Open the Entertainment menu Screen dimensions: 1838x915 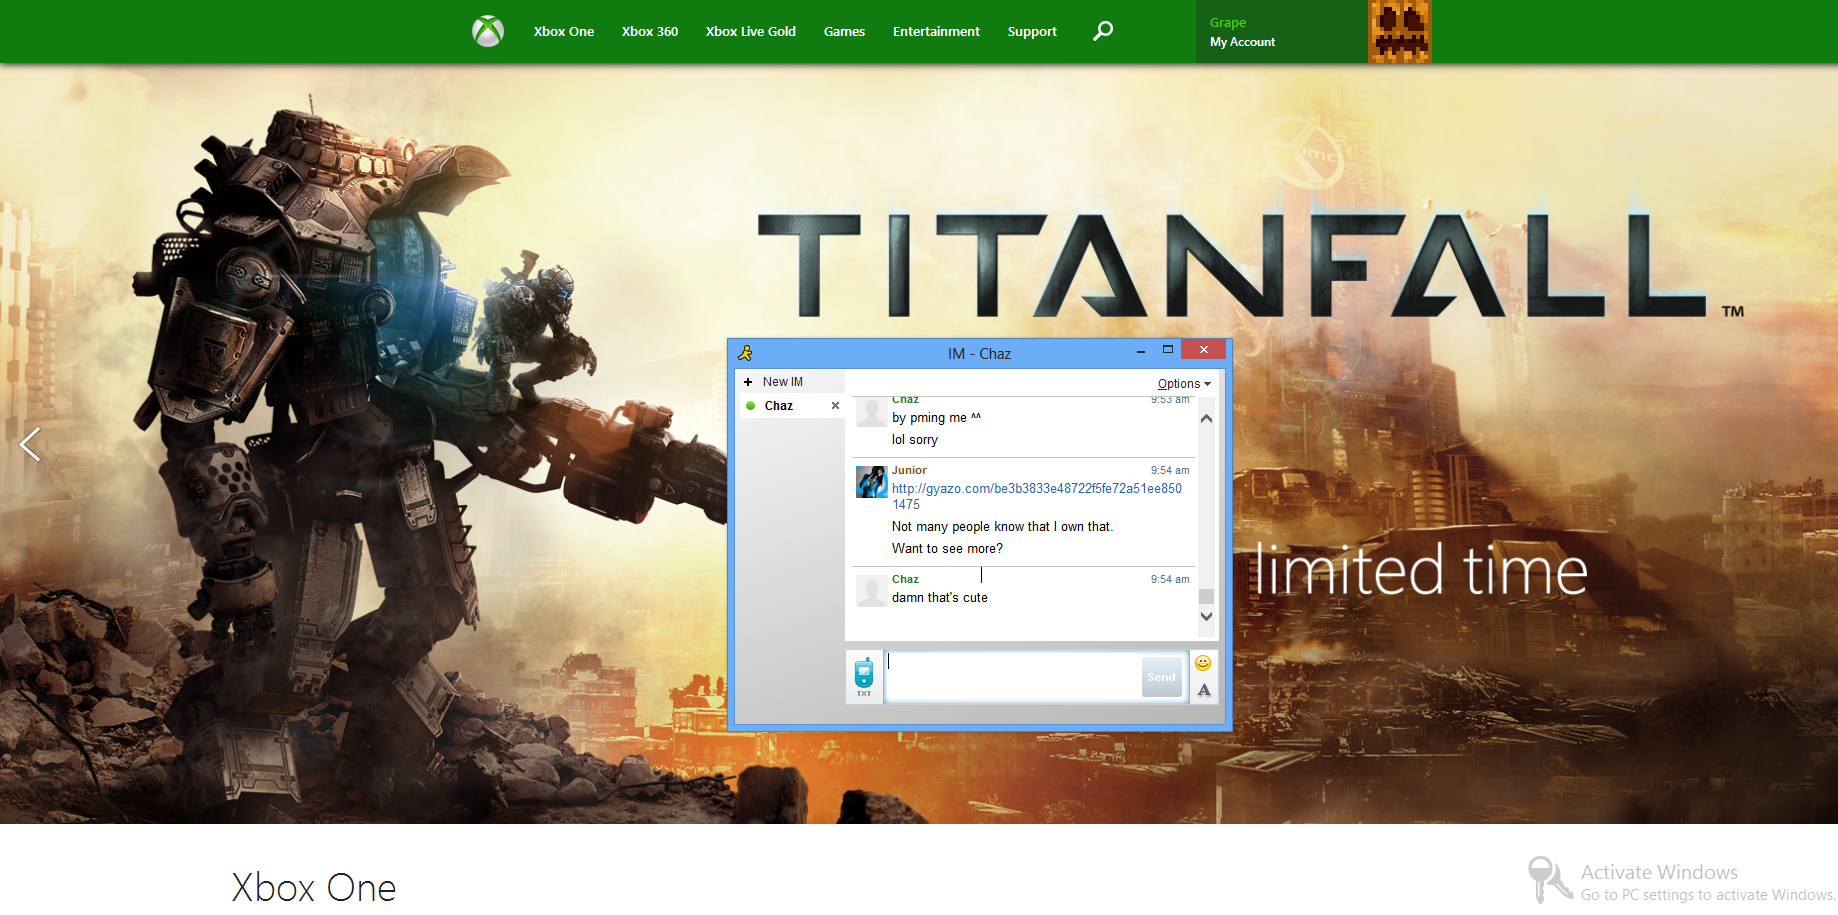point(936,32)
